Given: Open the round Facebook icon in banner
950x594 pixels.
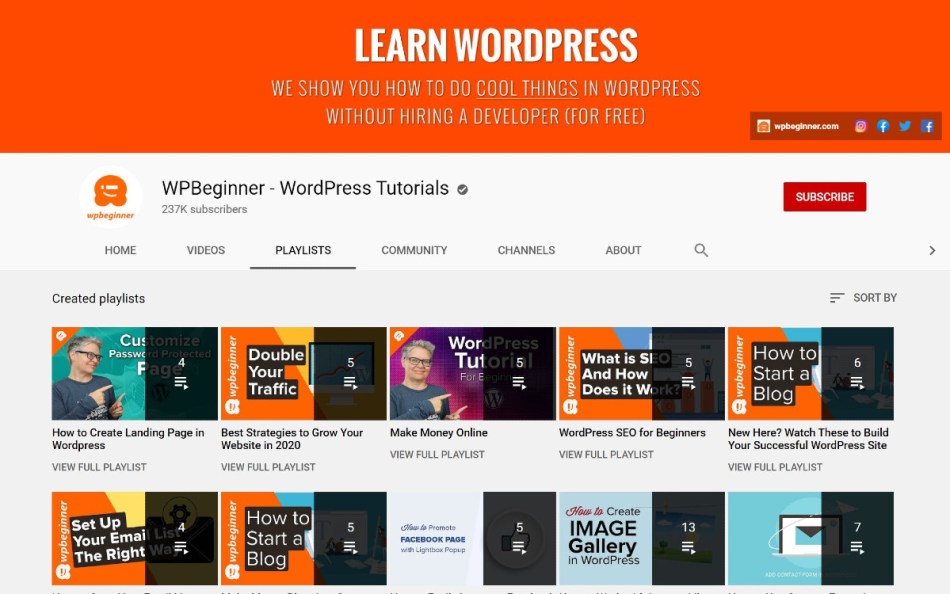Looking at the screenshot, I should 883,126.
